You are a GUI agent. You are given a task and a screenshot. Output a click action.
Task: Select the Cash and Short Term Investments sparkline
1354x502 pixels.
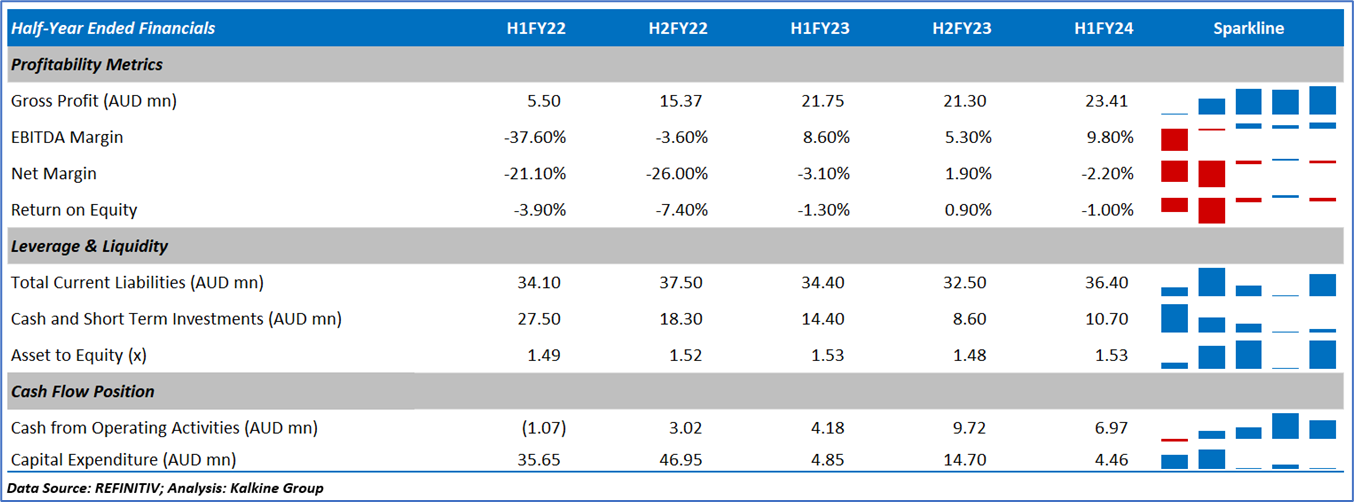tap(1249, 319)
